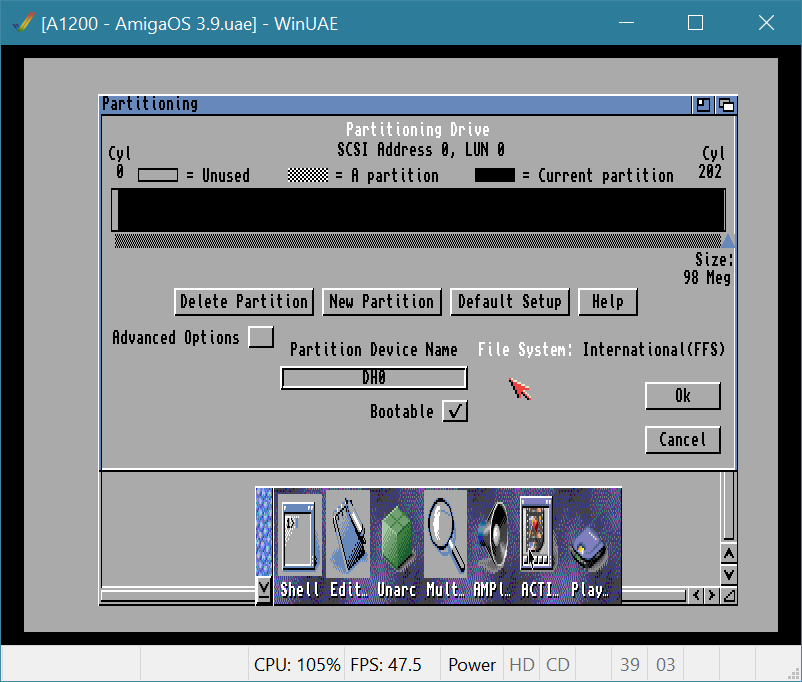
Task: Click floppy track indicator 39
Action: tap(630, 665)
